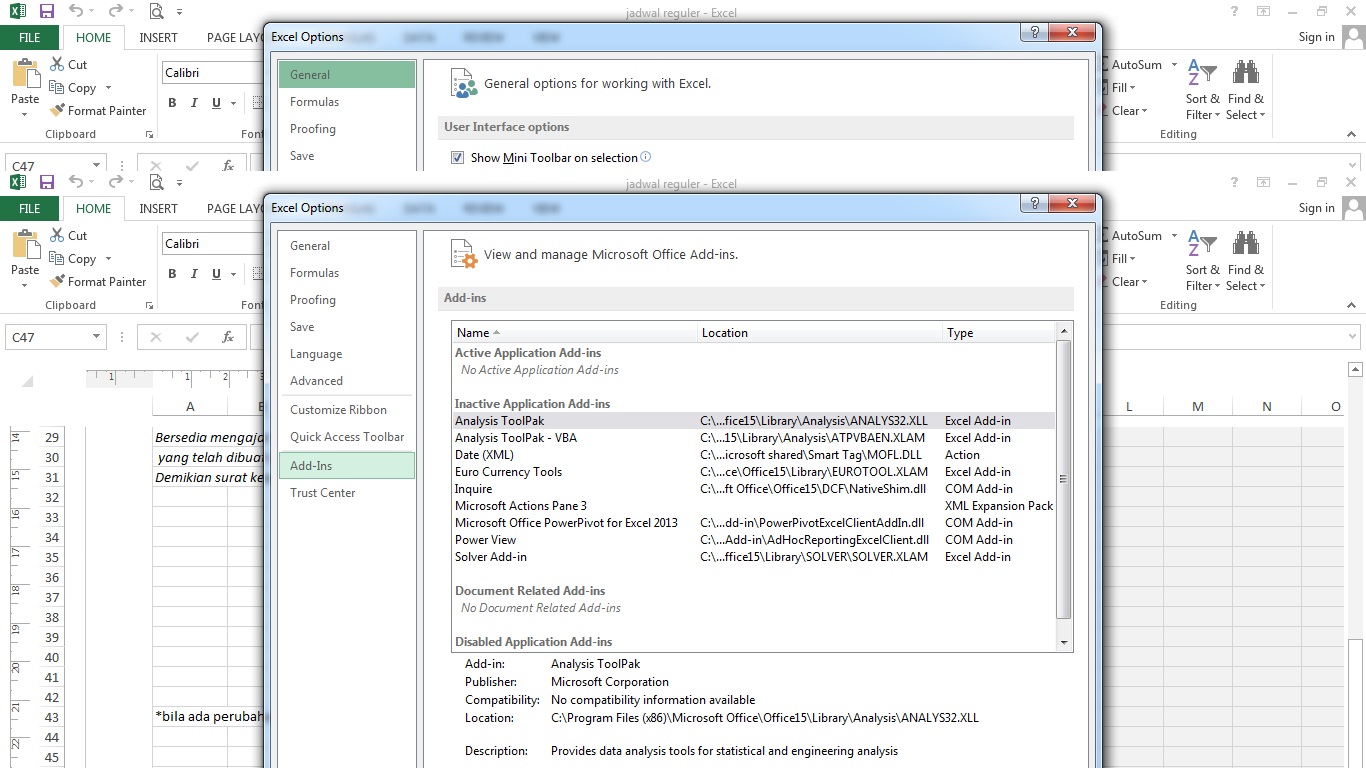Open FILE tab behind the Add-ins dialog
The image size is (1366, 768).
(30, 208)
